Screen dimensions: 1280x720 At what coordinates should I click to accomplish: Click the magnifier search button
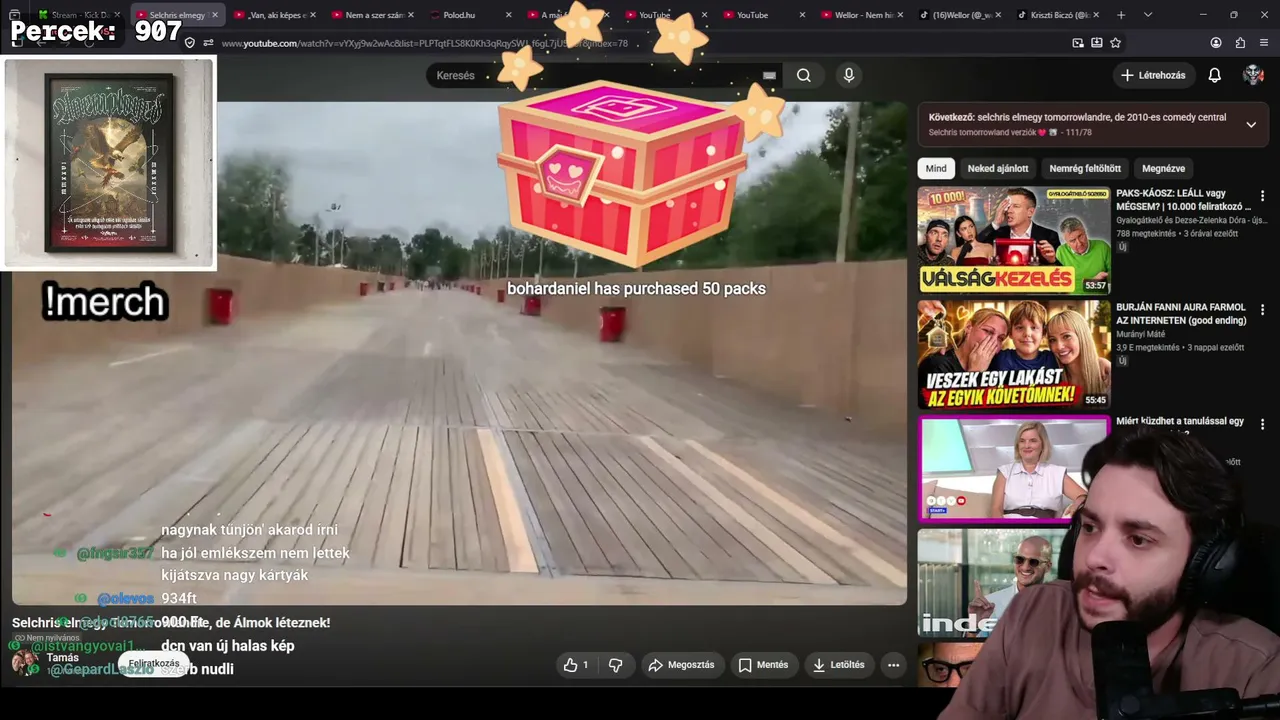804,75
